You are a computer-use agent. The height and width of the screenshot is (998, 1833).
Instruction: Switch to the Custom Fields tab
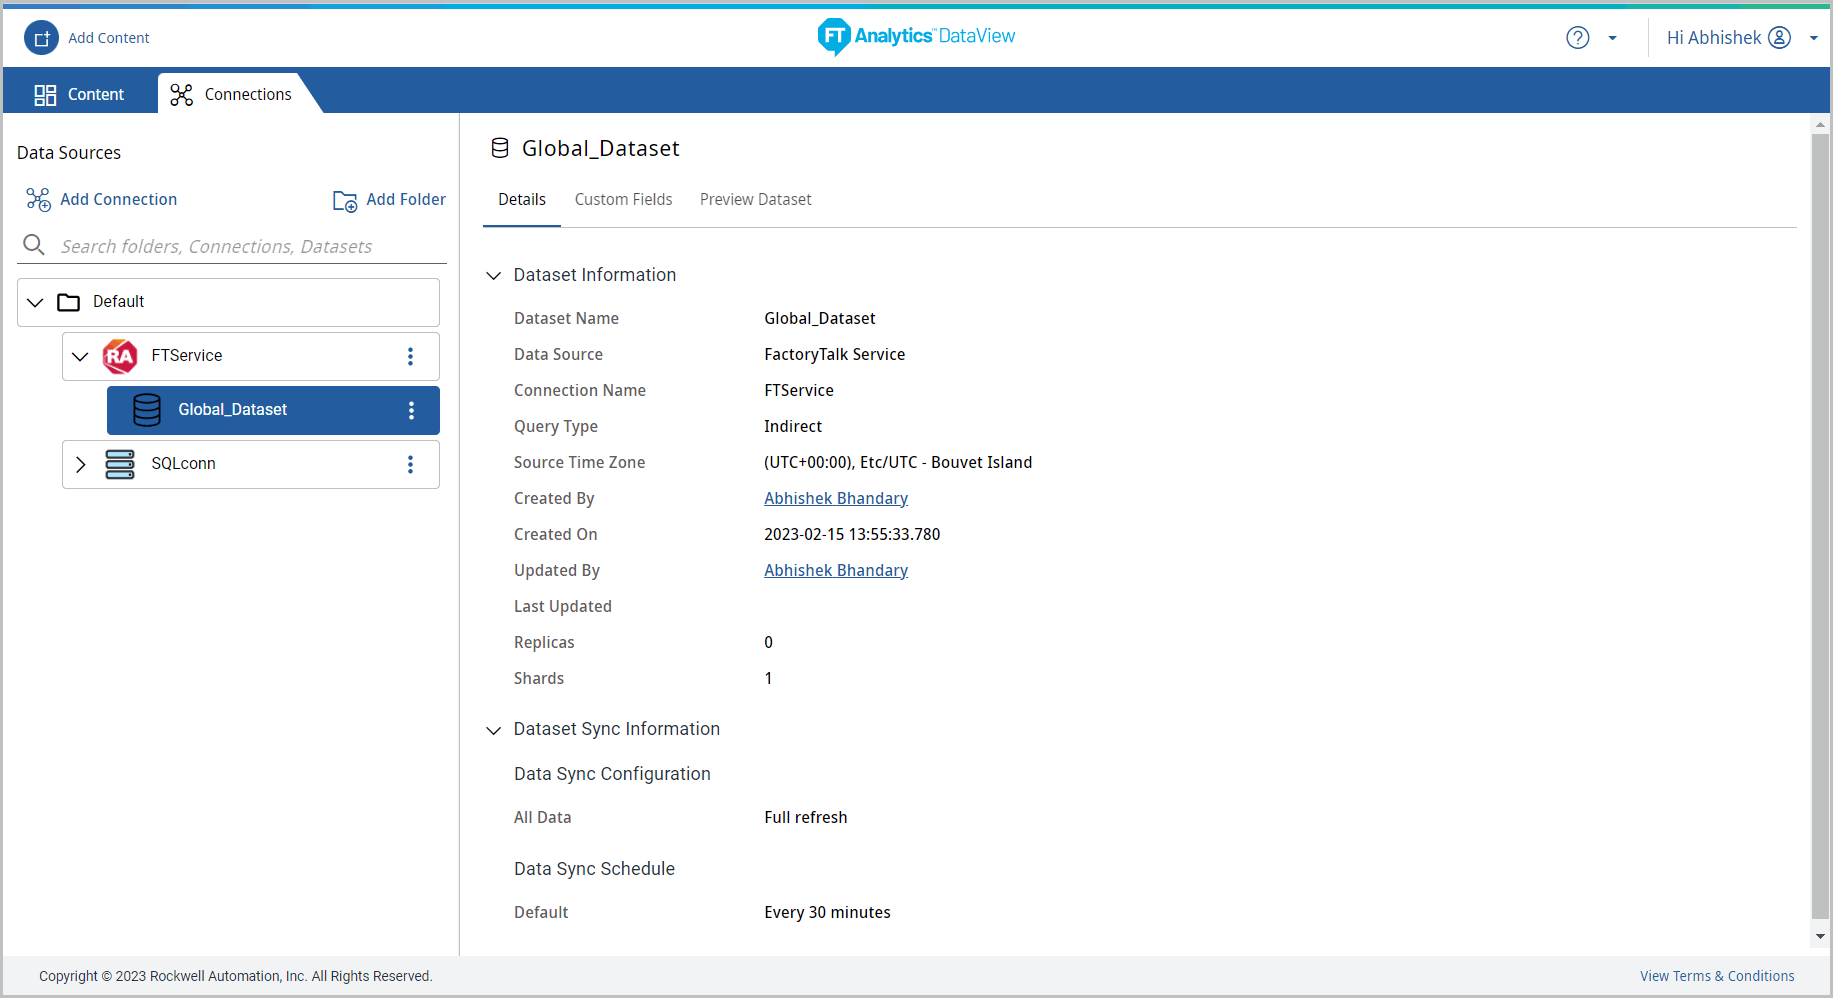623,200
